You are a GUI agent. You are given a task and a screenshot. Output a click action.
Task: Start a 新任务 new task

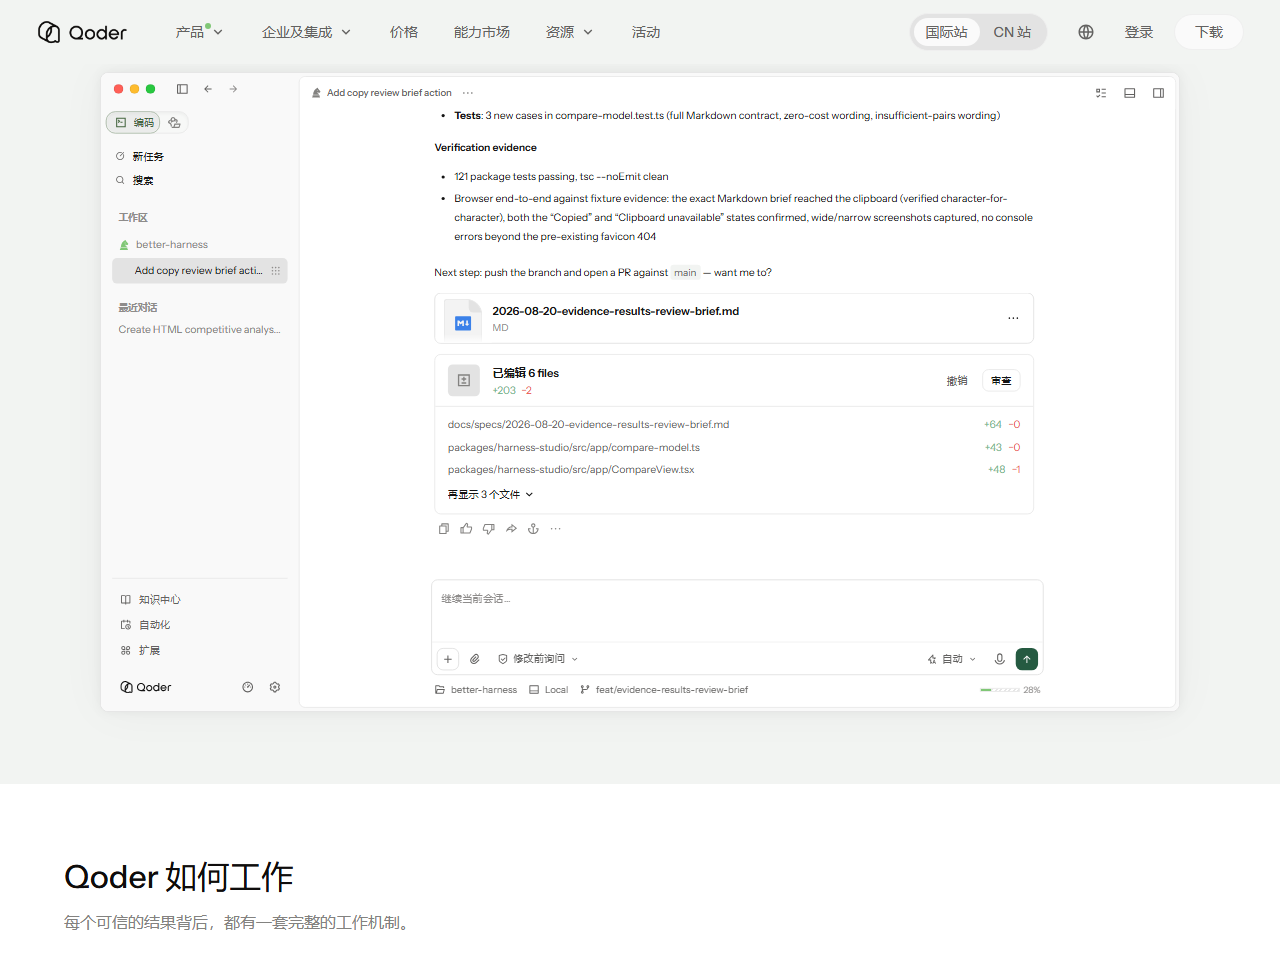[x=140, y=156]
